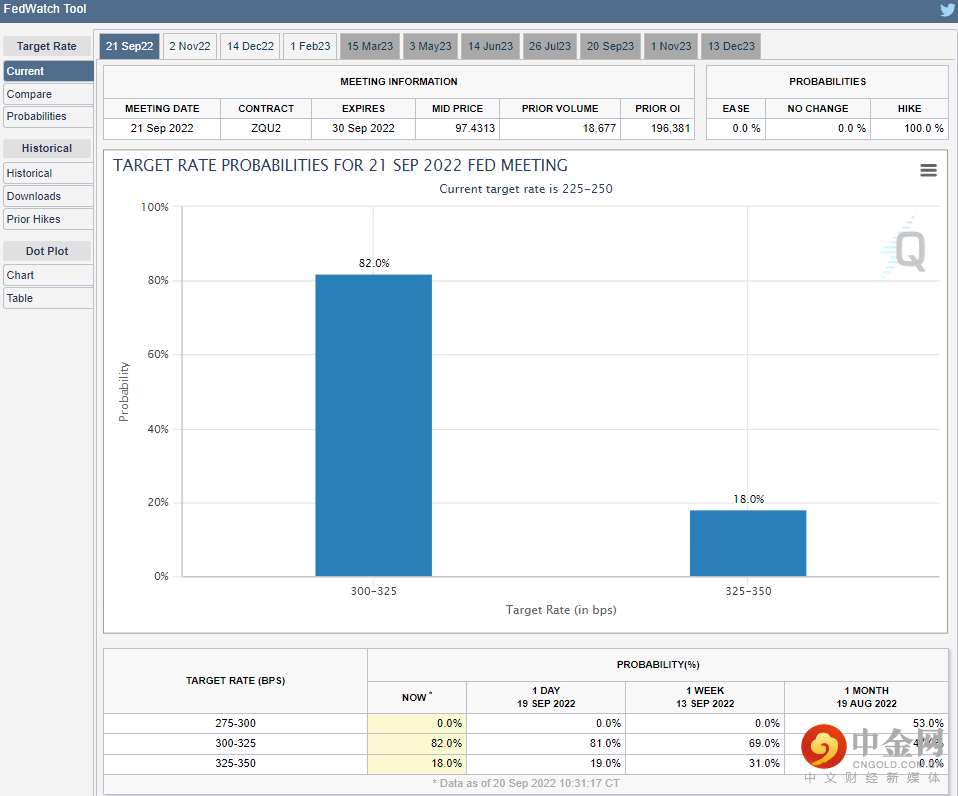Click the Q watermark logo in chart
The image size is (958, 796).
pos(909,250)
